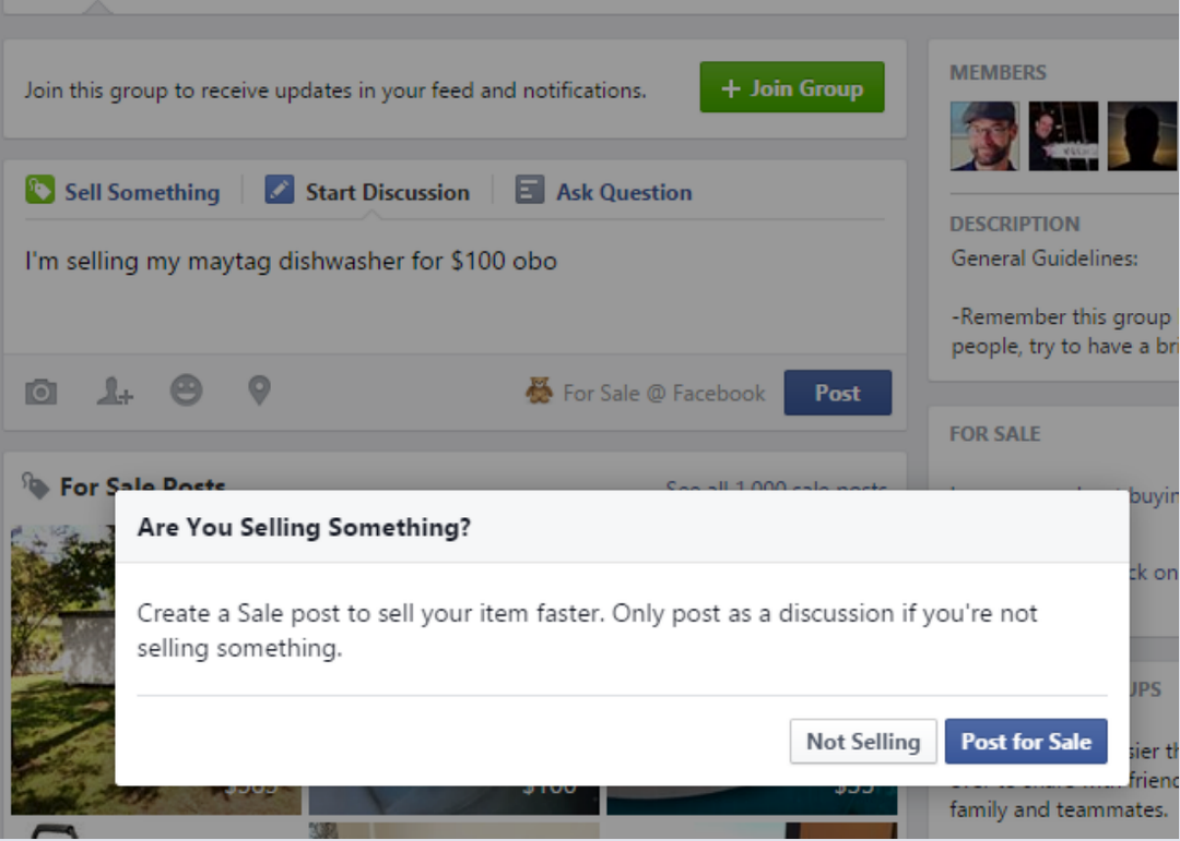The width and height of the screenshot is (1180, 841).
Task: Click the blue pencil discussion icon
Action: click(279, 190)
